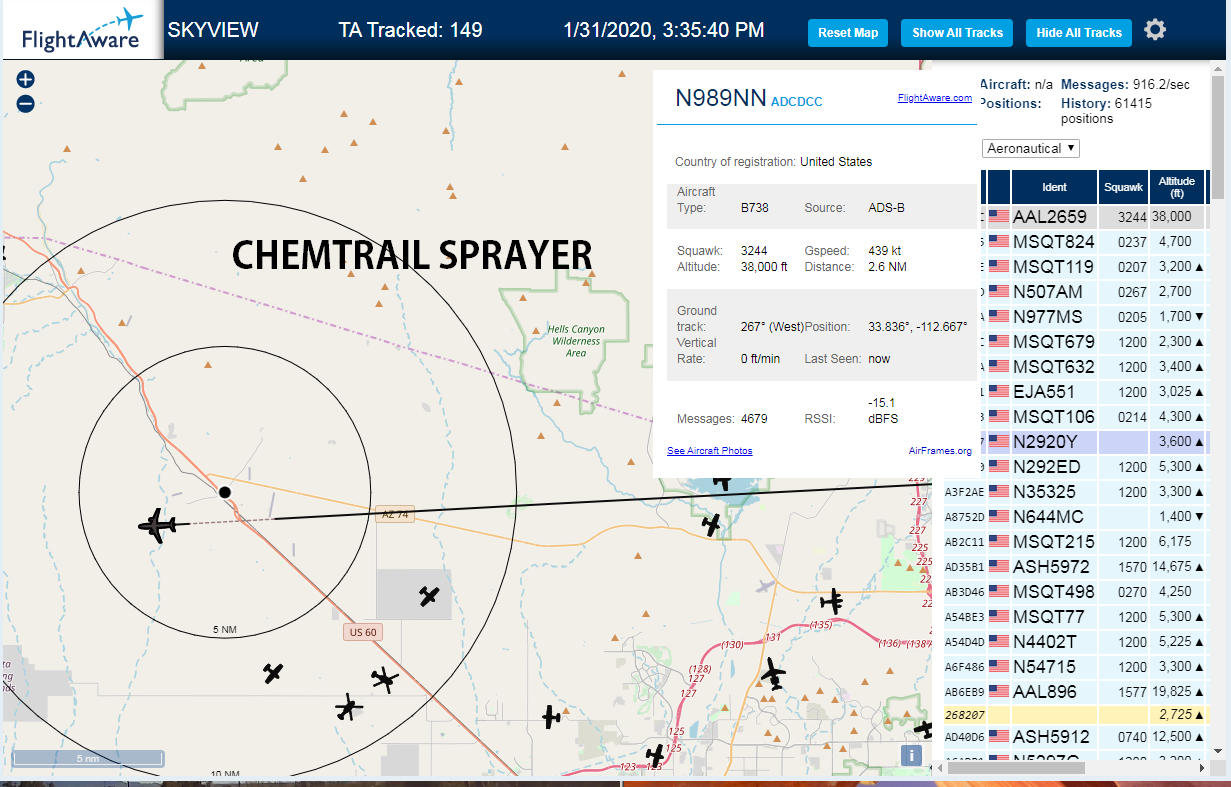
Task: Click the AZ 74 highway shield
Action: tap(395, 514)
